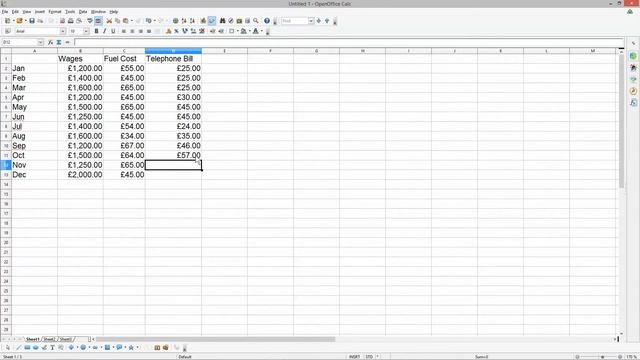The height and width of the screenshot is (360, 640).
Task: Open the Function Wizard fx icon
Action: click(50, 42)
